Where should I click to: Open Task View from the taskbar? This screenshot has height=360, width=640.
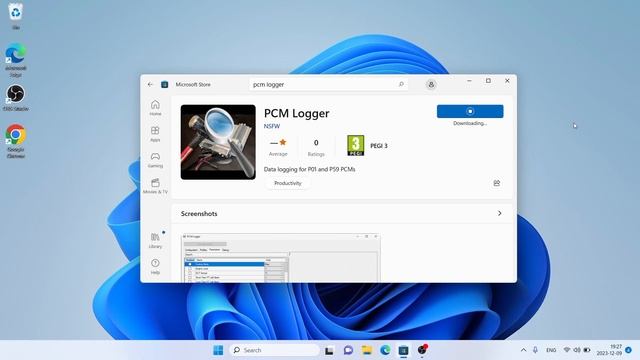[x=329, y=350]
